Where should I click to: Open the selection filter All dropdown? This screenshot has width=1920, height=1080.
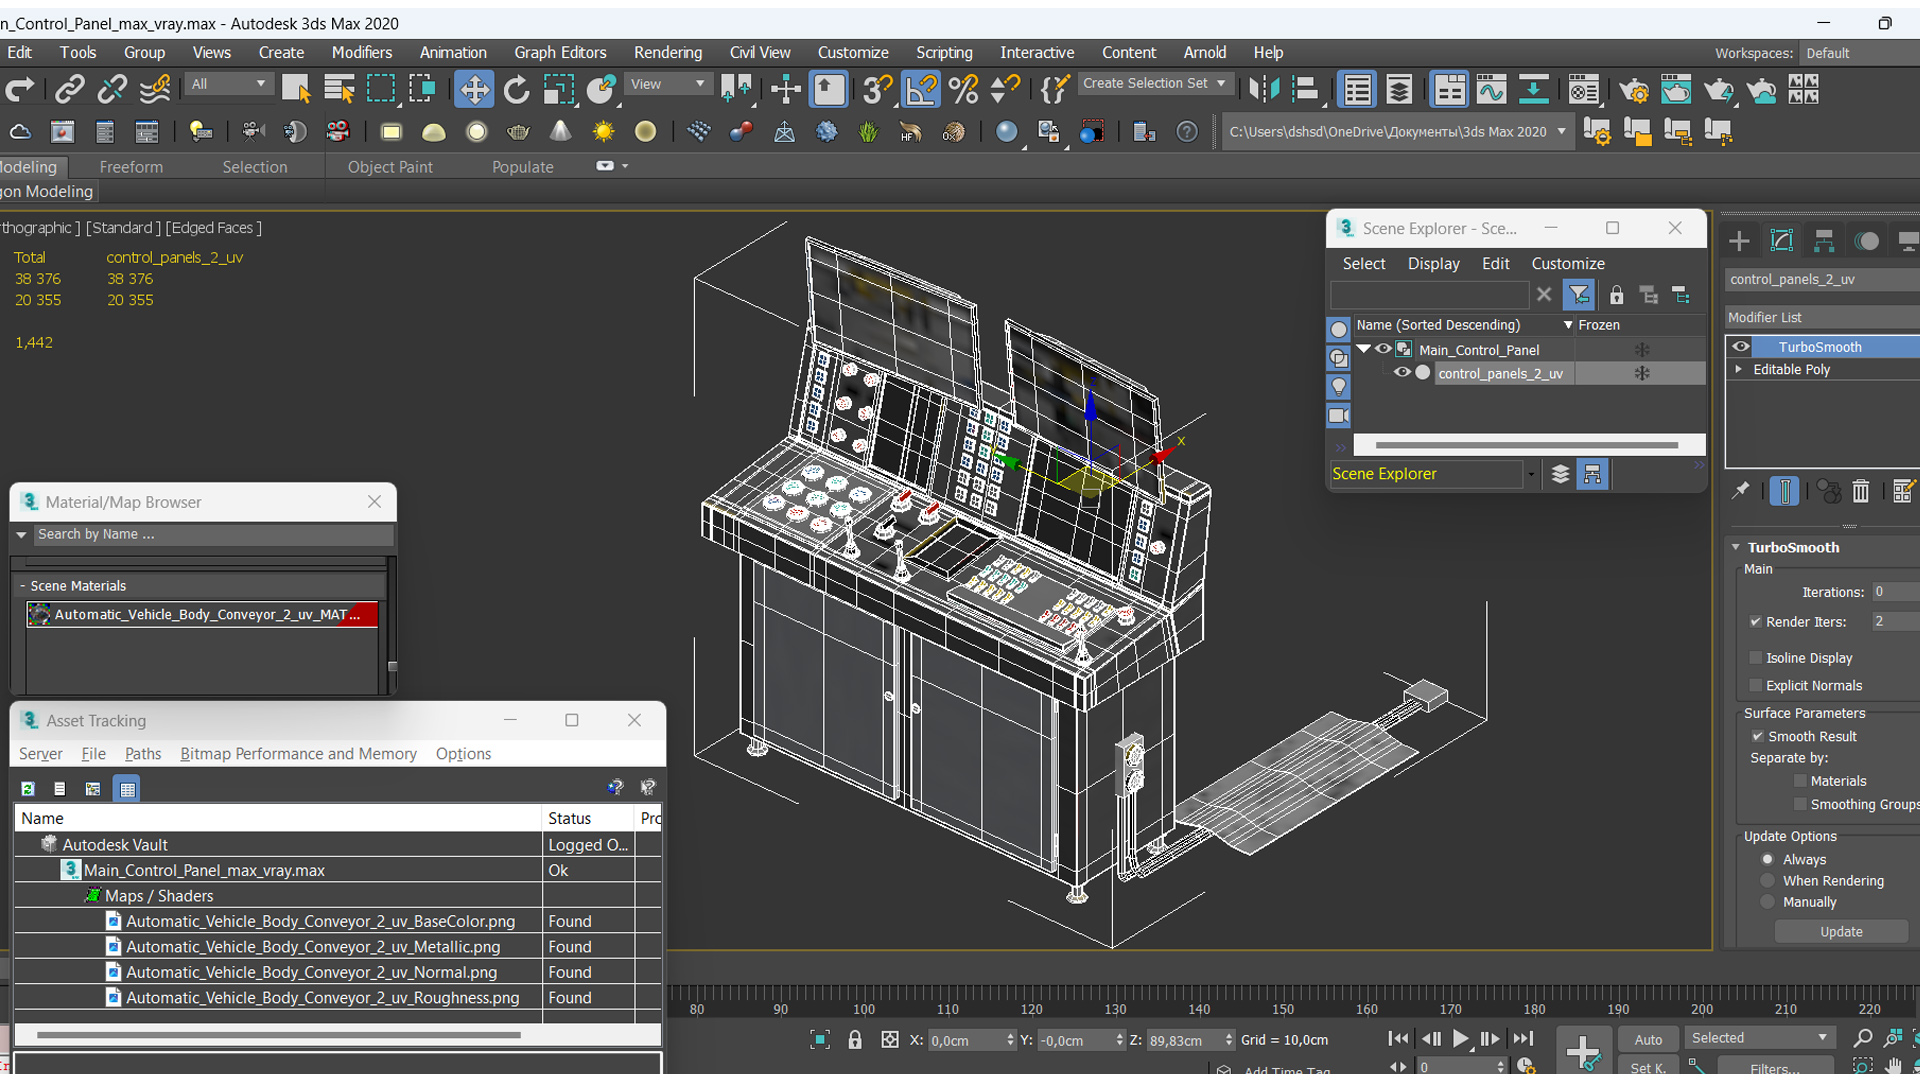pos(229,84)
